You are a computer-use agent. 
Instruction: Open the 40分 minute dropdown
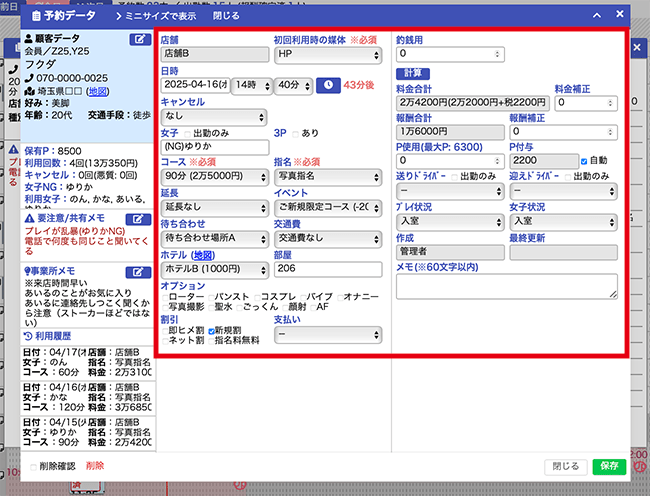coord(293,86)
